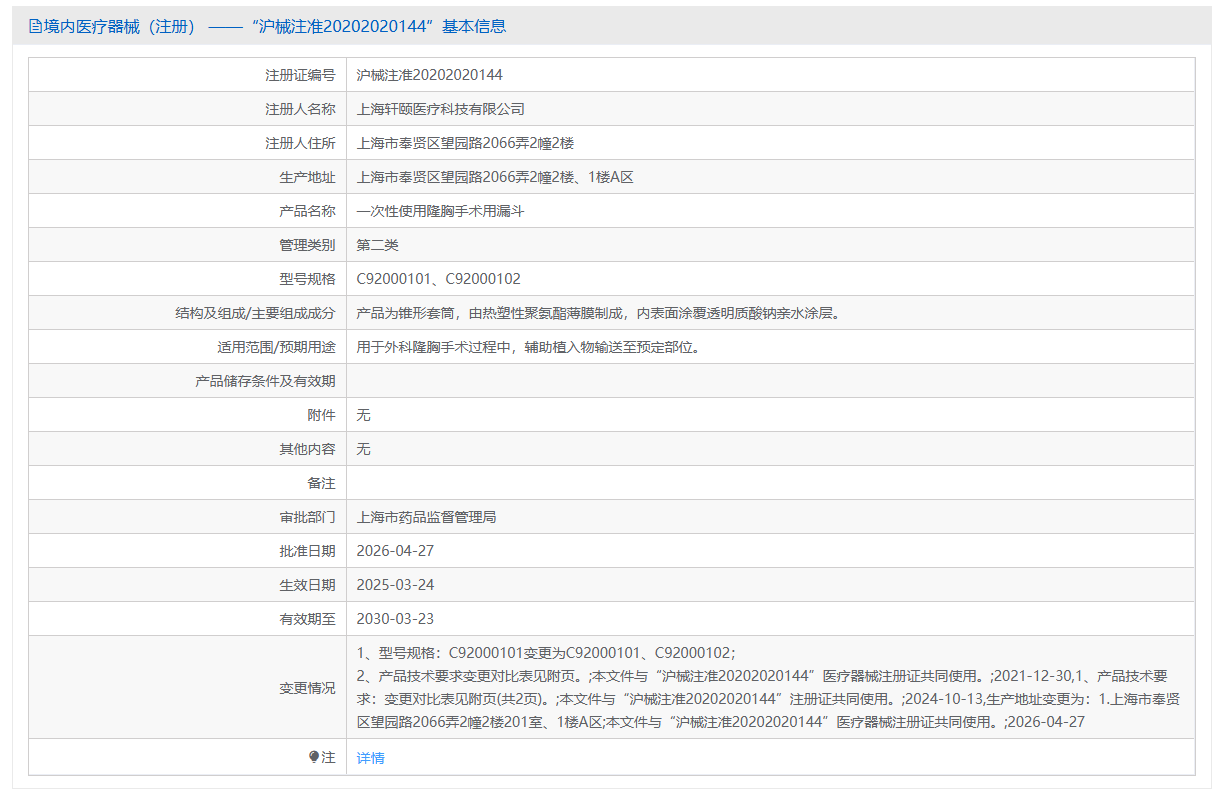Click the 型号规格 label

(x=307, y=279)
